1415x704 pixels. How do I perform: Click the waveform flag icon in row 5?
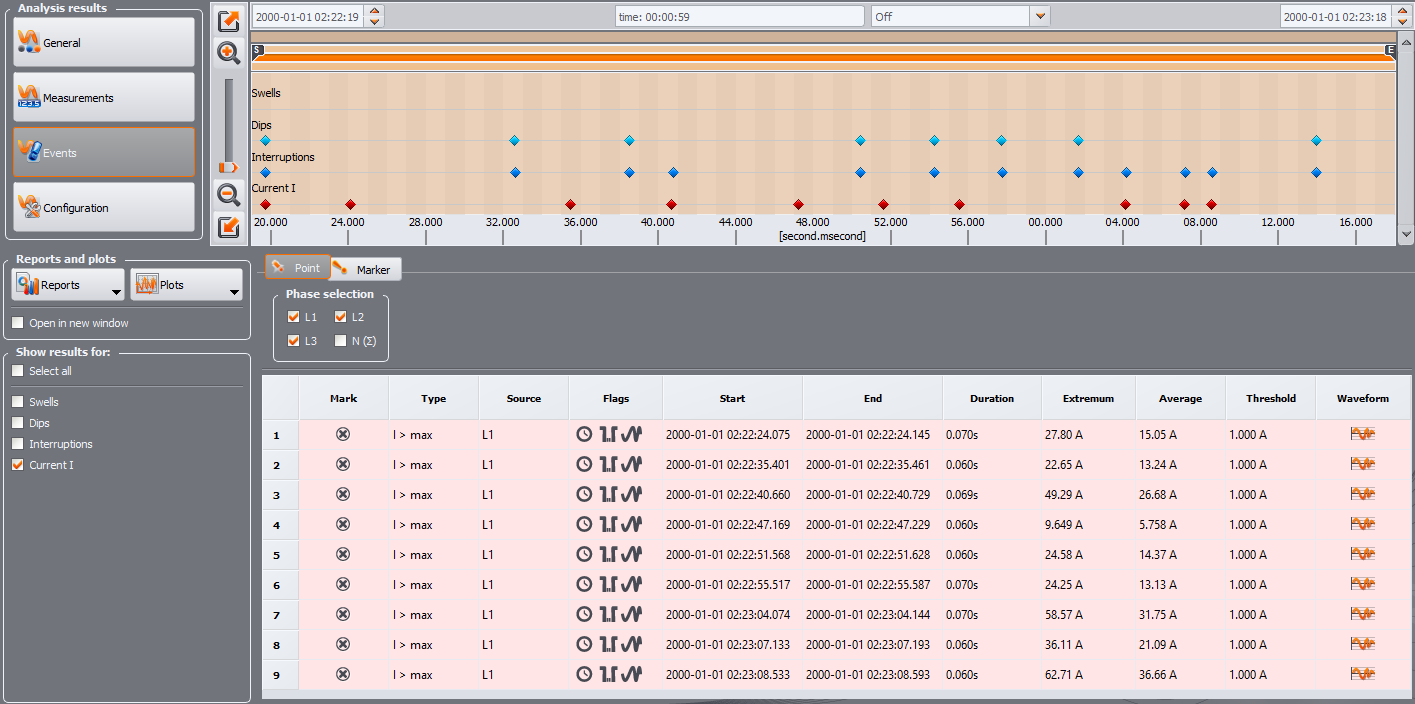[631, 554]
